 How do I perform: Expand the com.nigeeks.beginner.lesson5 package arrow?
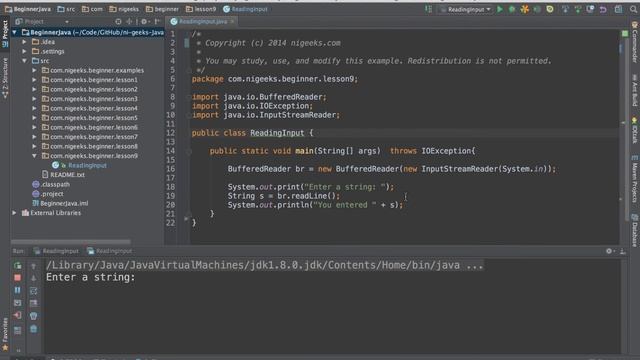click(34, 118)
